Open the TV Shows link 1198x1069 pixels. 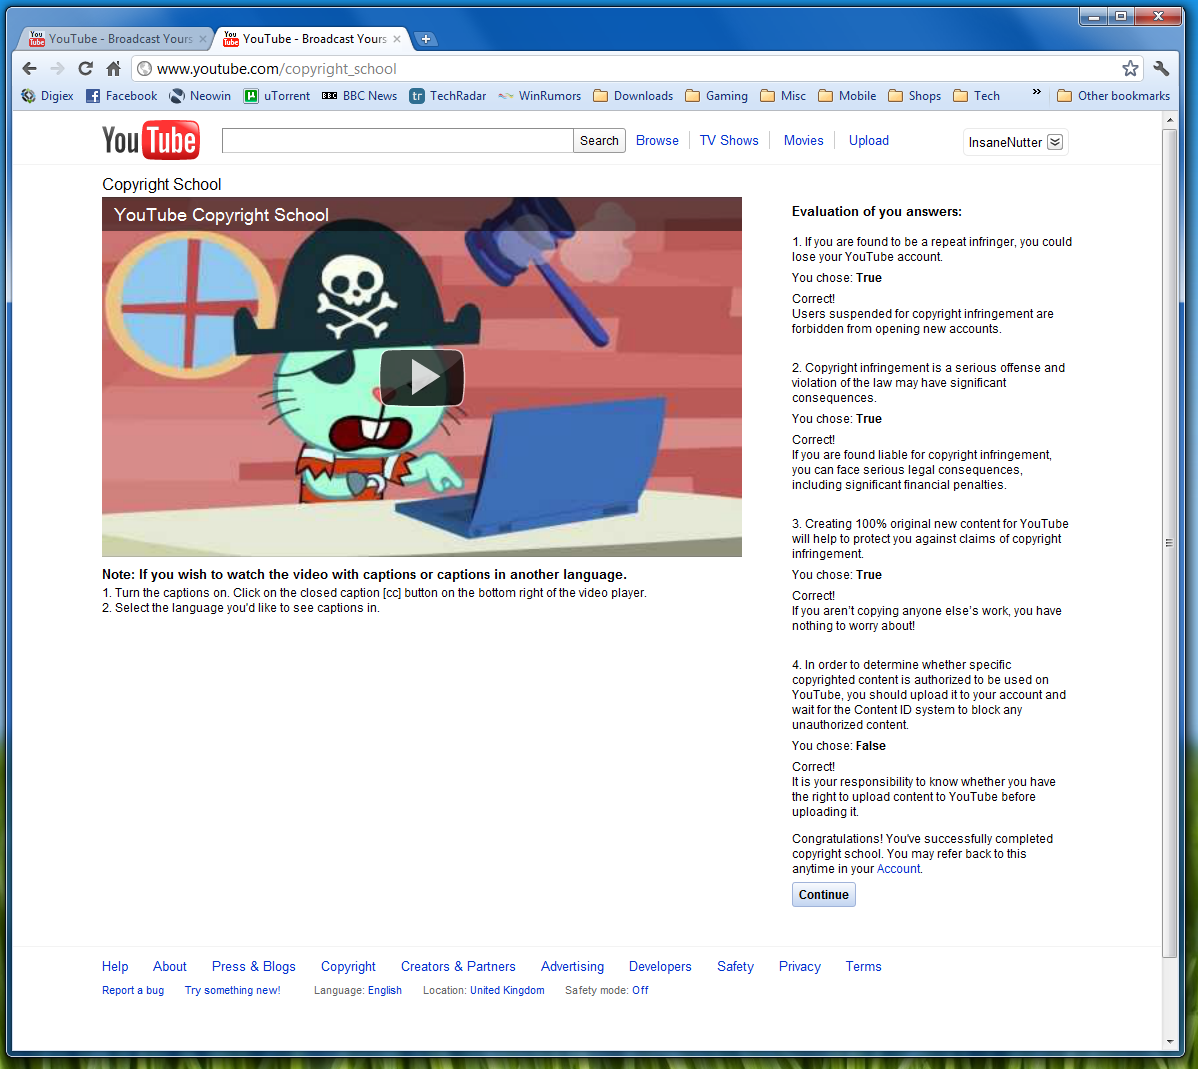pyautogui.click(x=729, y=141)
